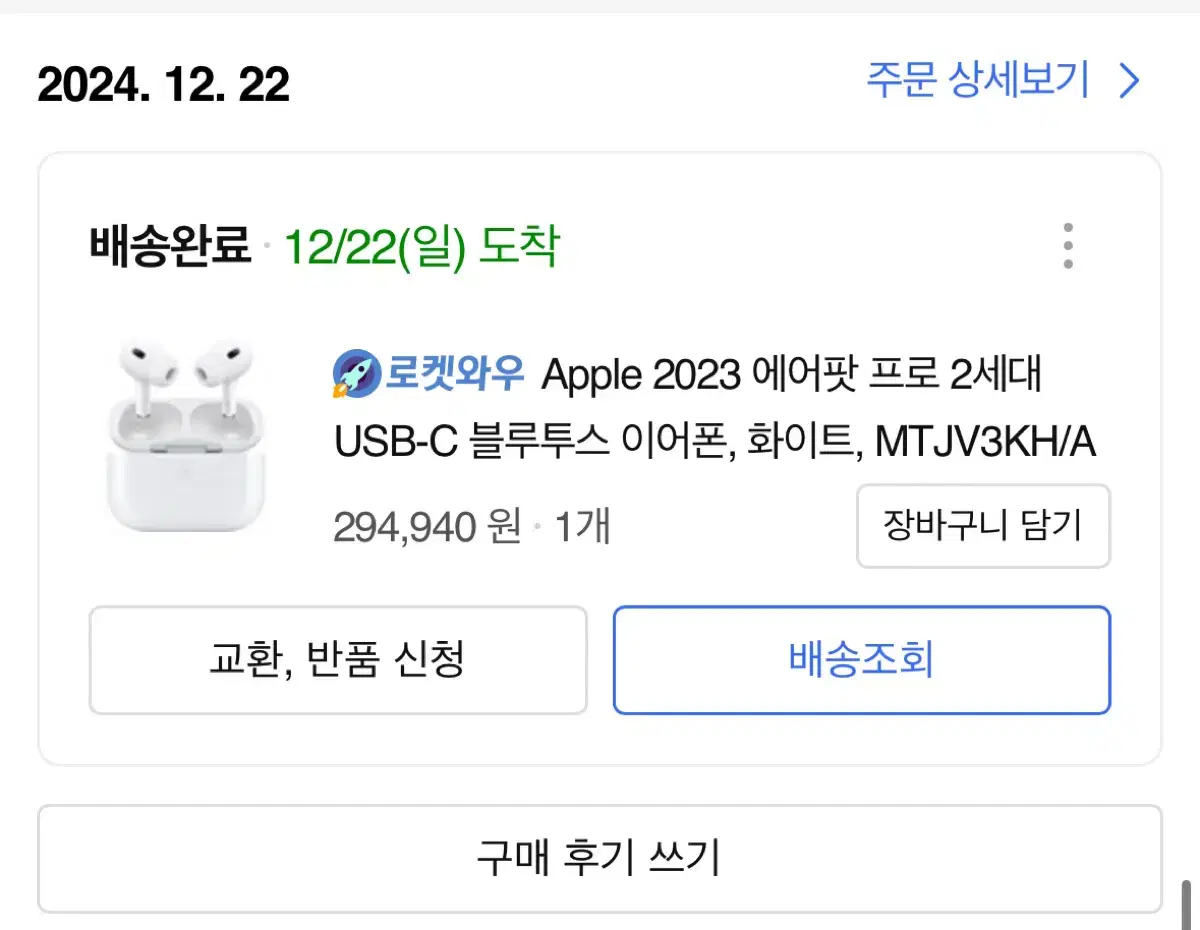
Task: Click the 배송완료 delivery status label
Action: tap(170, 245)
